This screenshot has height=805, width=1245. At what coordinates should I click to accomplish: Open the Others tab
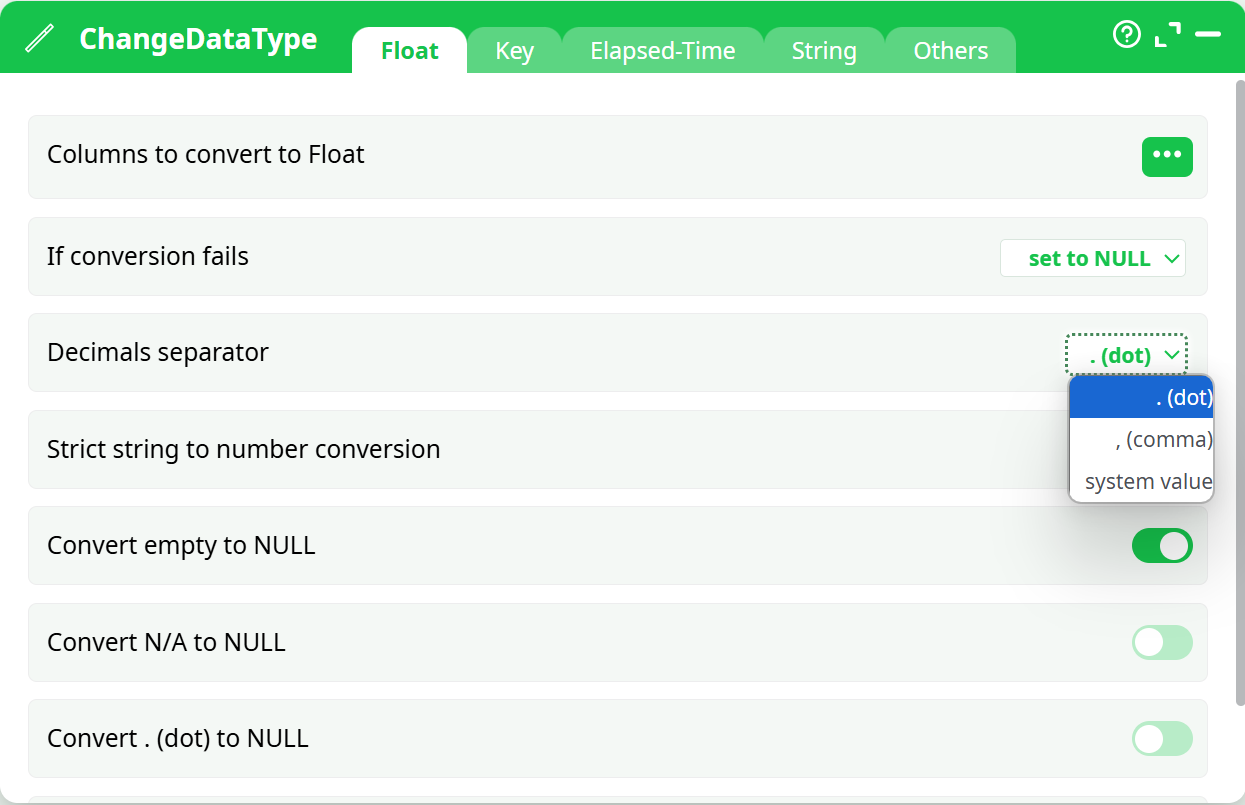tap(950, 51)
